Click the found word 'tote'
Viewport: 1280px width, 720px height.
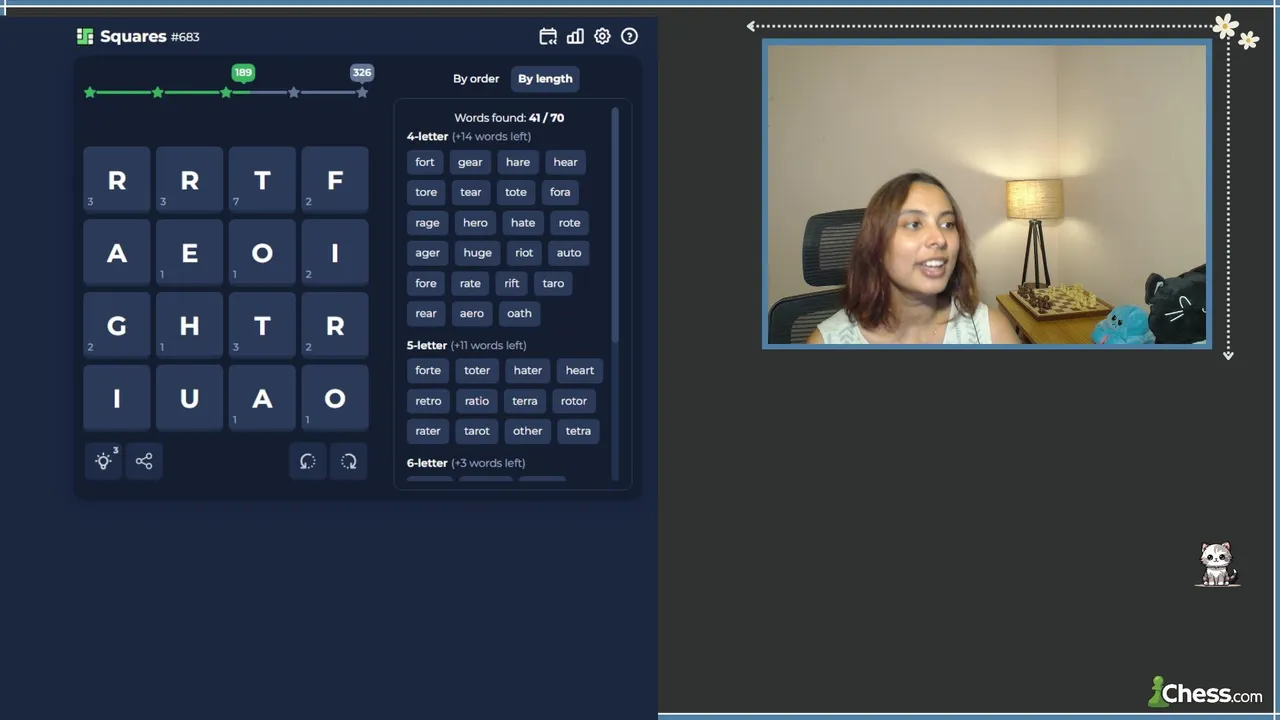(516, 192)
